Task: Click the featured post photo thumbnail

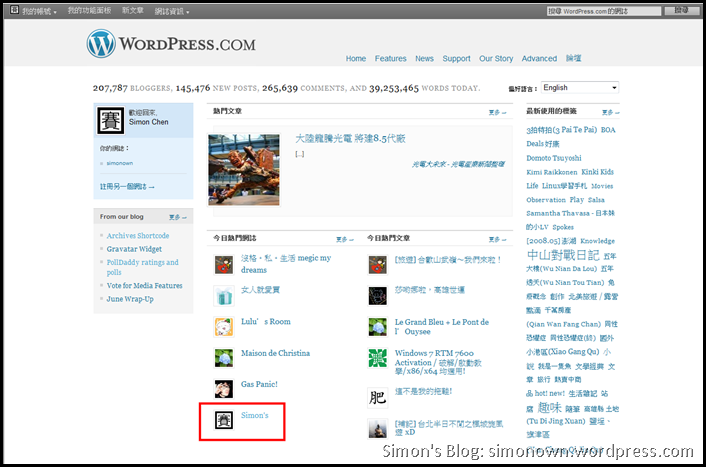Action: (x=244, y=169)
